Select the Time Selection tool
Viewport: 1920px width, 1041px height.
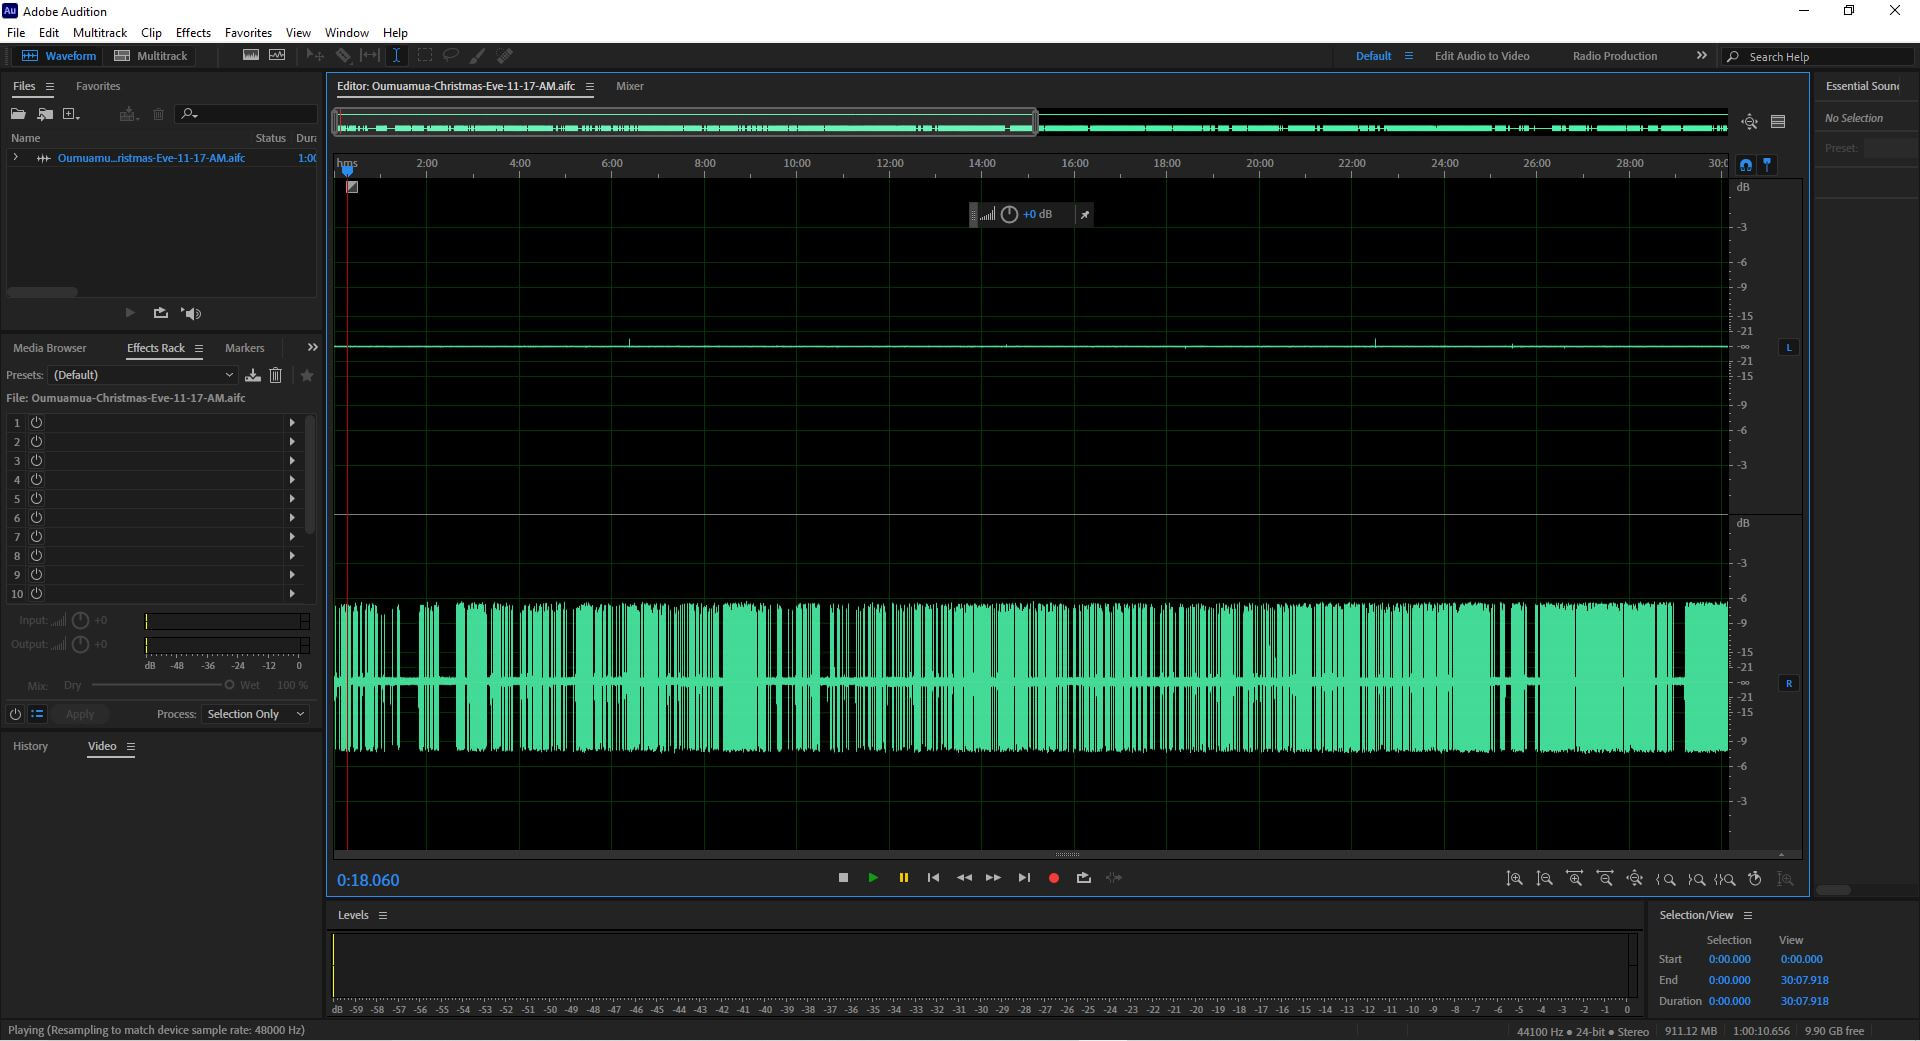(396, 56)
